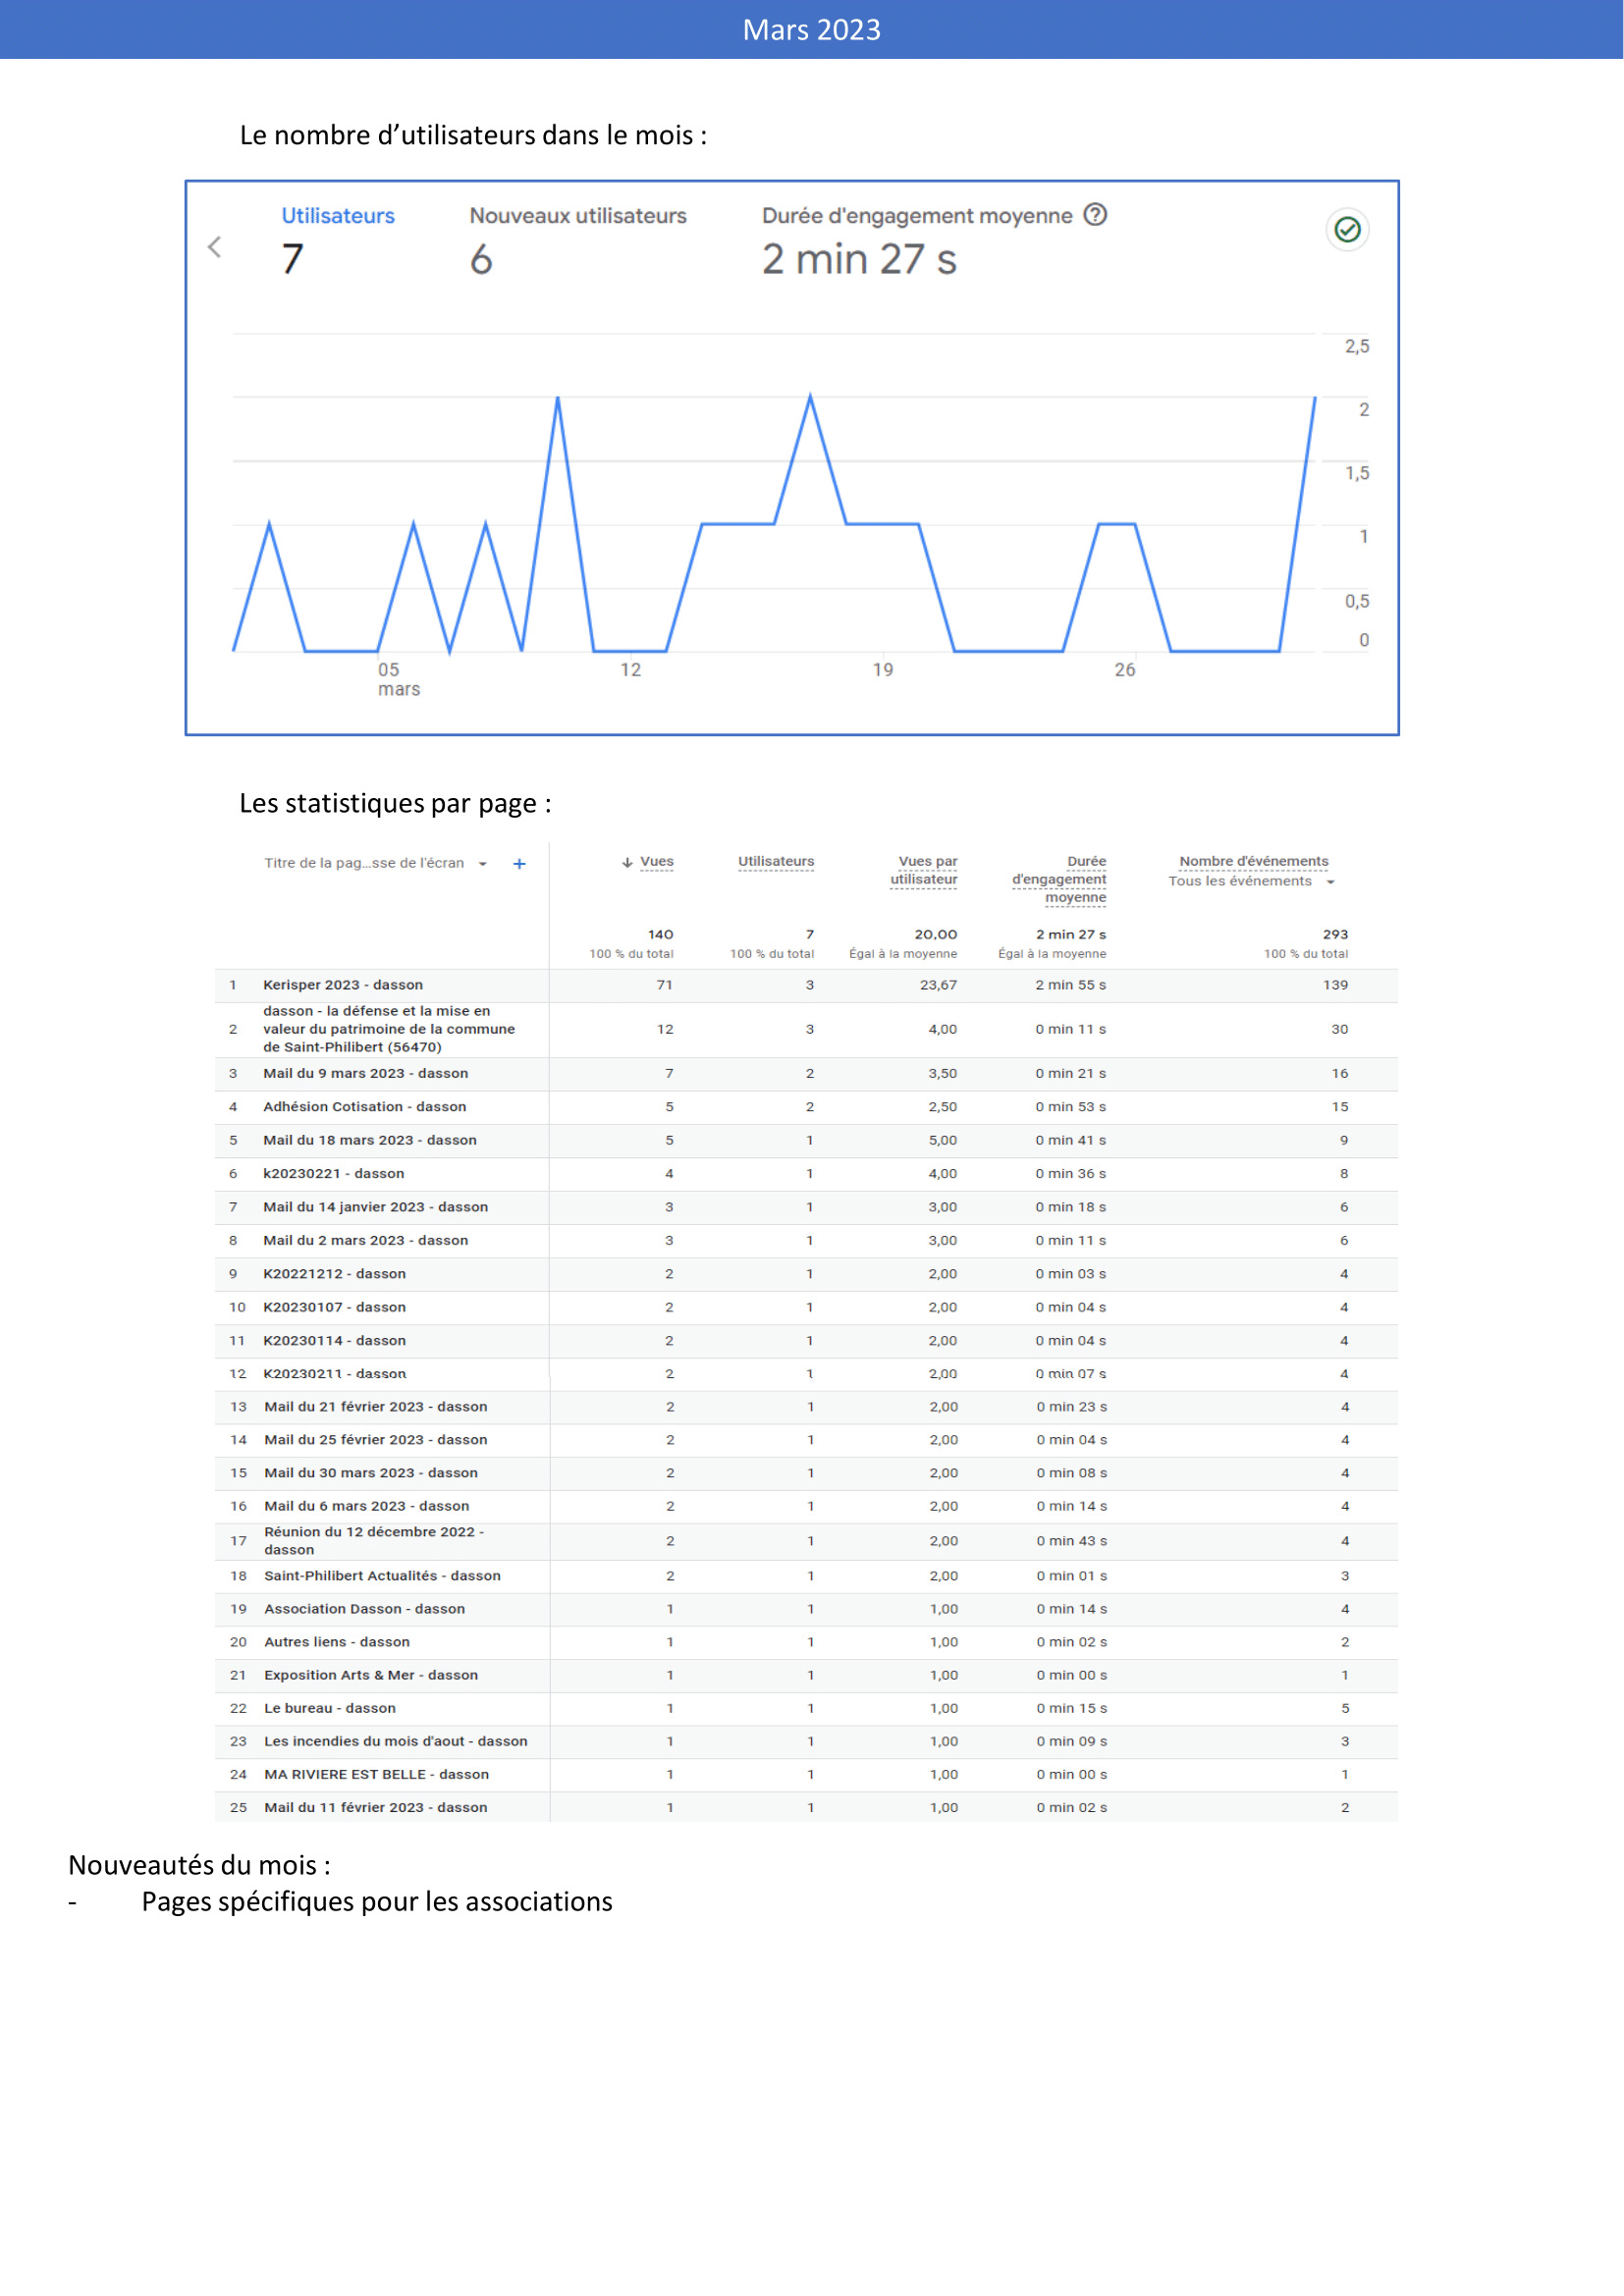1624x2296 pixels.
Task: Click the 'Les statistiques par page' heading
Action: coord(396,804)
